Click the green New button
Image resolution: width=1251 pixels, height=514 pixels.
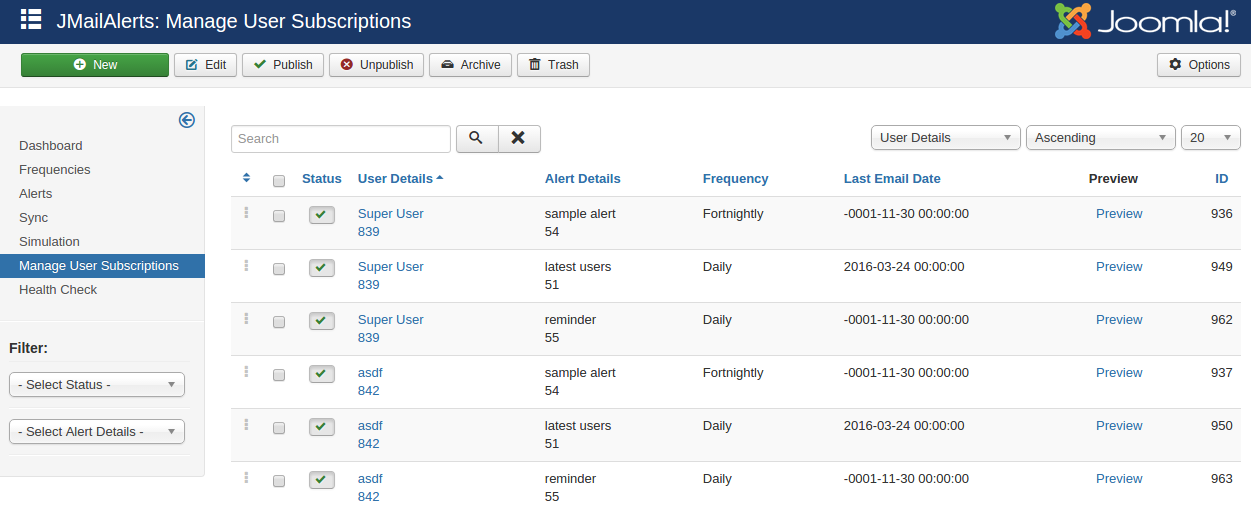click(x=95, y=64)
